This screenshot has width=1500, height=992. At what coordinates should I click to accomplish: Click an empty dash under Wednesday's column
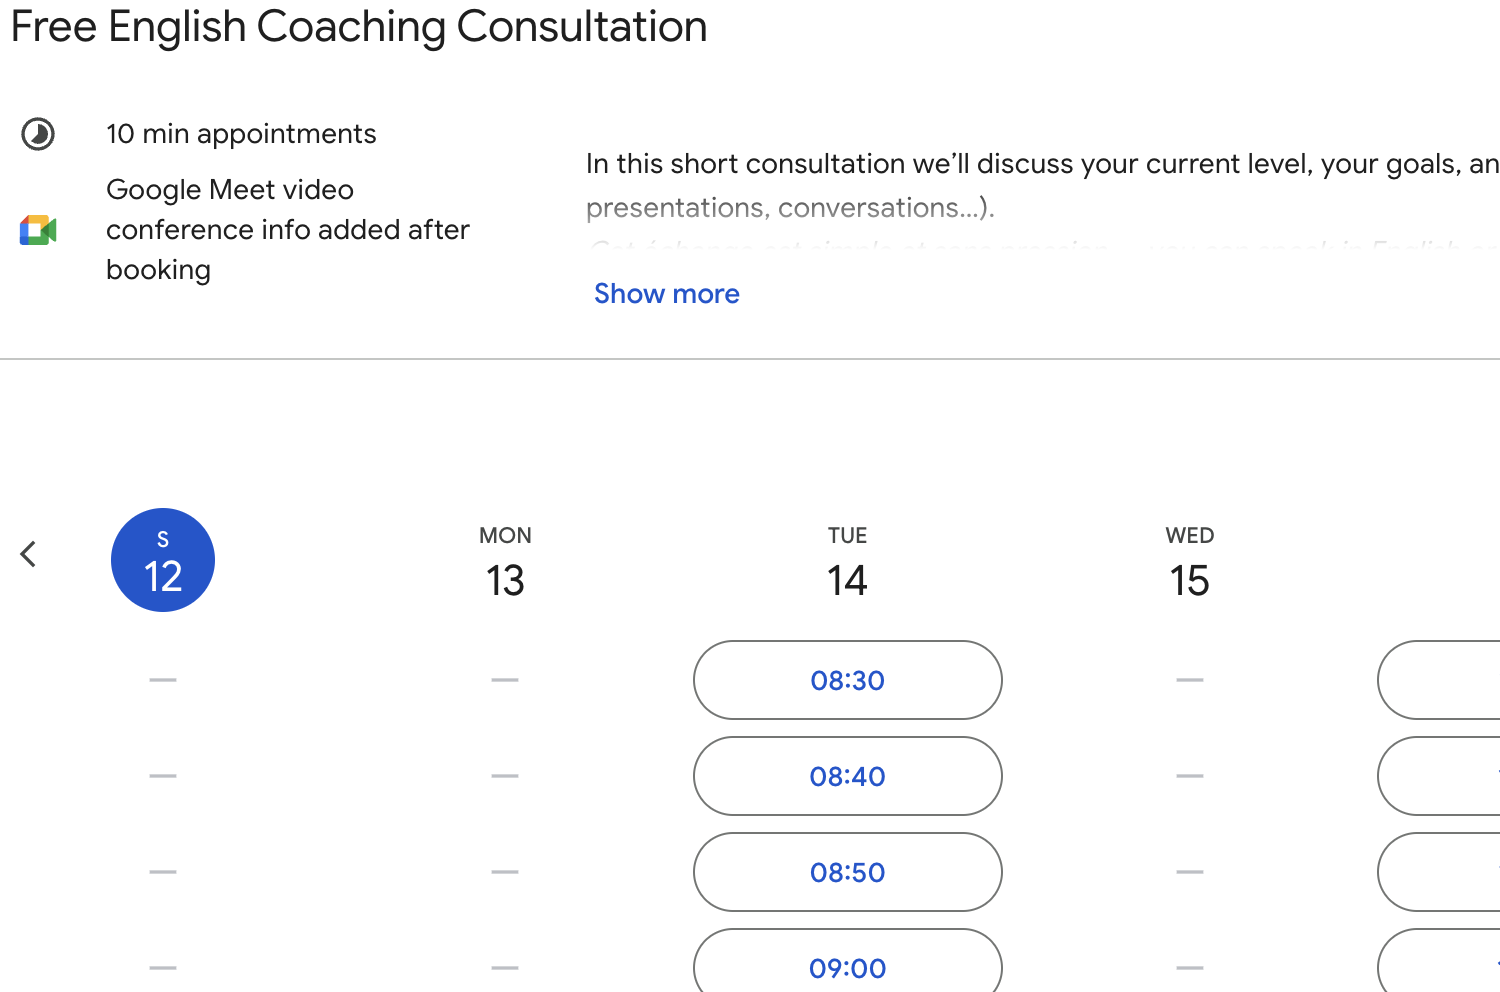point(1189,776)
